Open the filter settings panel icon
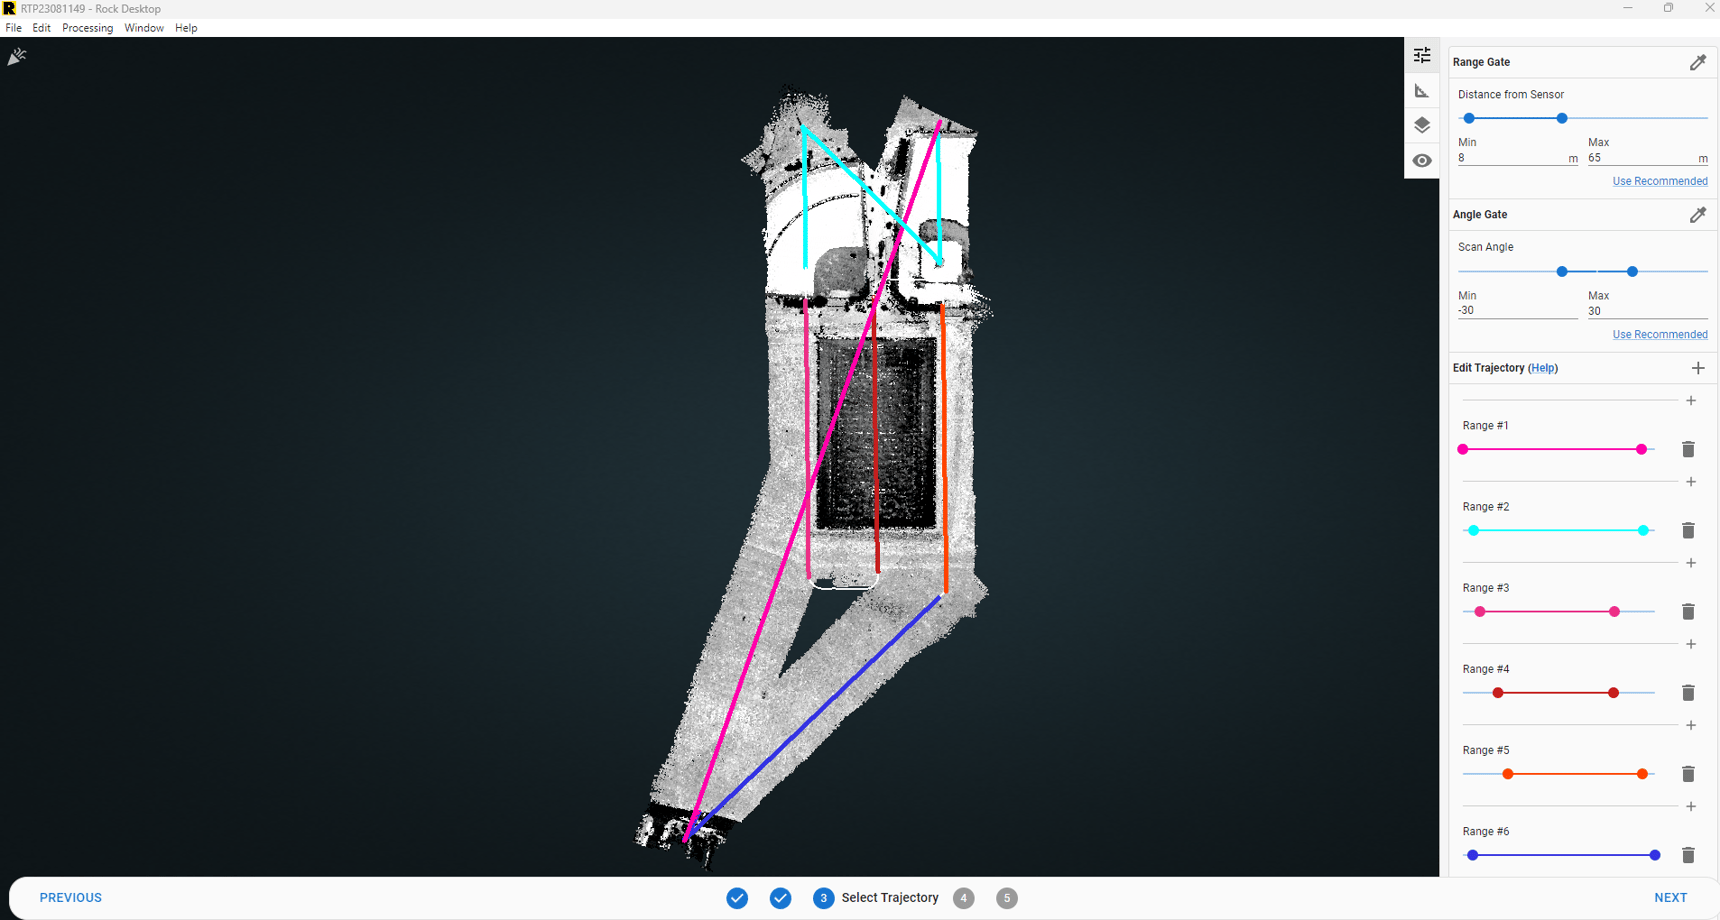Image resolution: width=1720 pixels, height=920 pixels. click(1422, 55)
